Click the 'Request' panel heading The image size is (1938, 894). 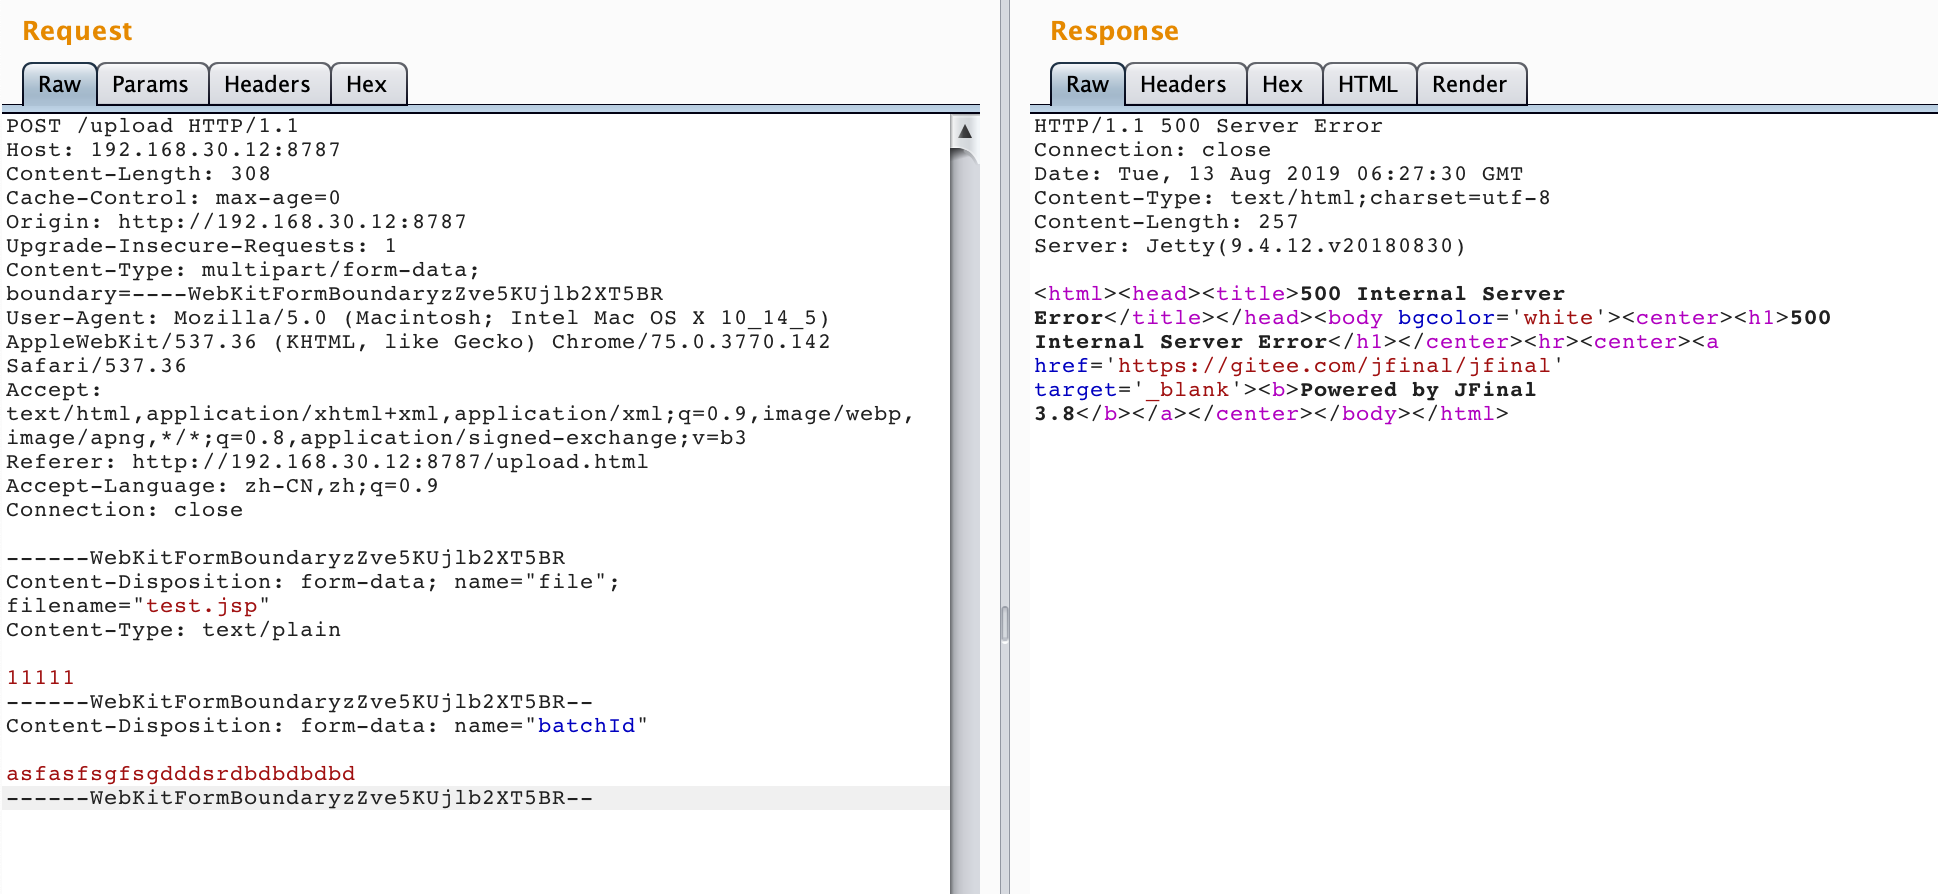pyautogui.click(x=77, y=31)
